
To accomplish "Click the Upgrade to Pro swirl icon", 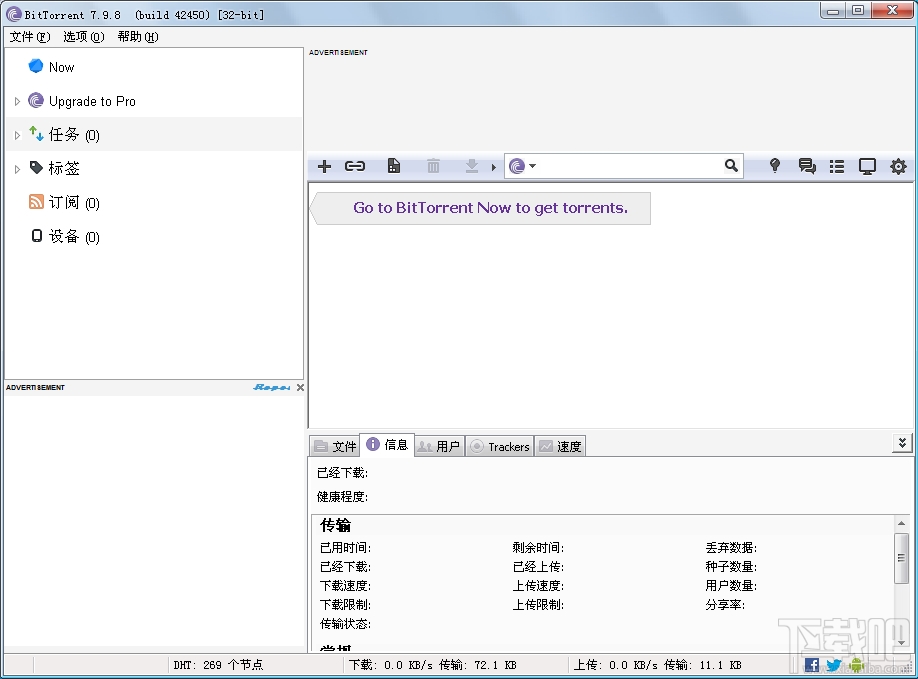I will tap(36, 100).
